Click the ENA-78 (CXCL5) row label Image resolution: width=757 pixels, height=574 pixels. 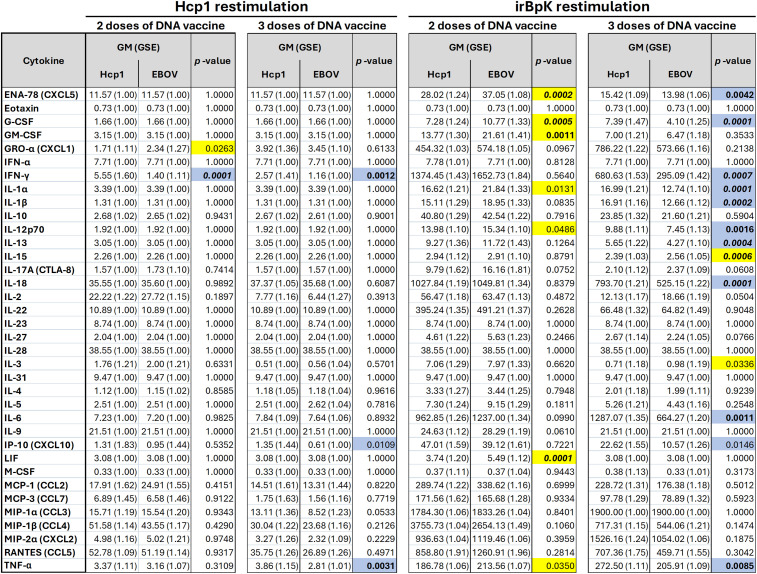(40, 95)
